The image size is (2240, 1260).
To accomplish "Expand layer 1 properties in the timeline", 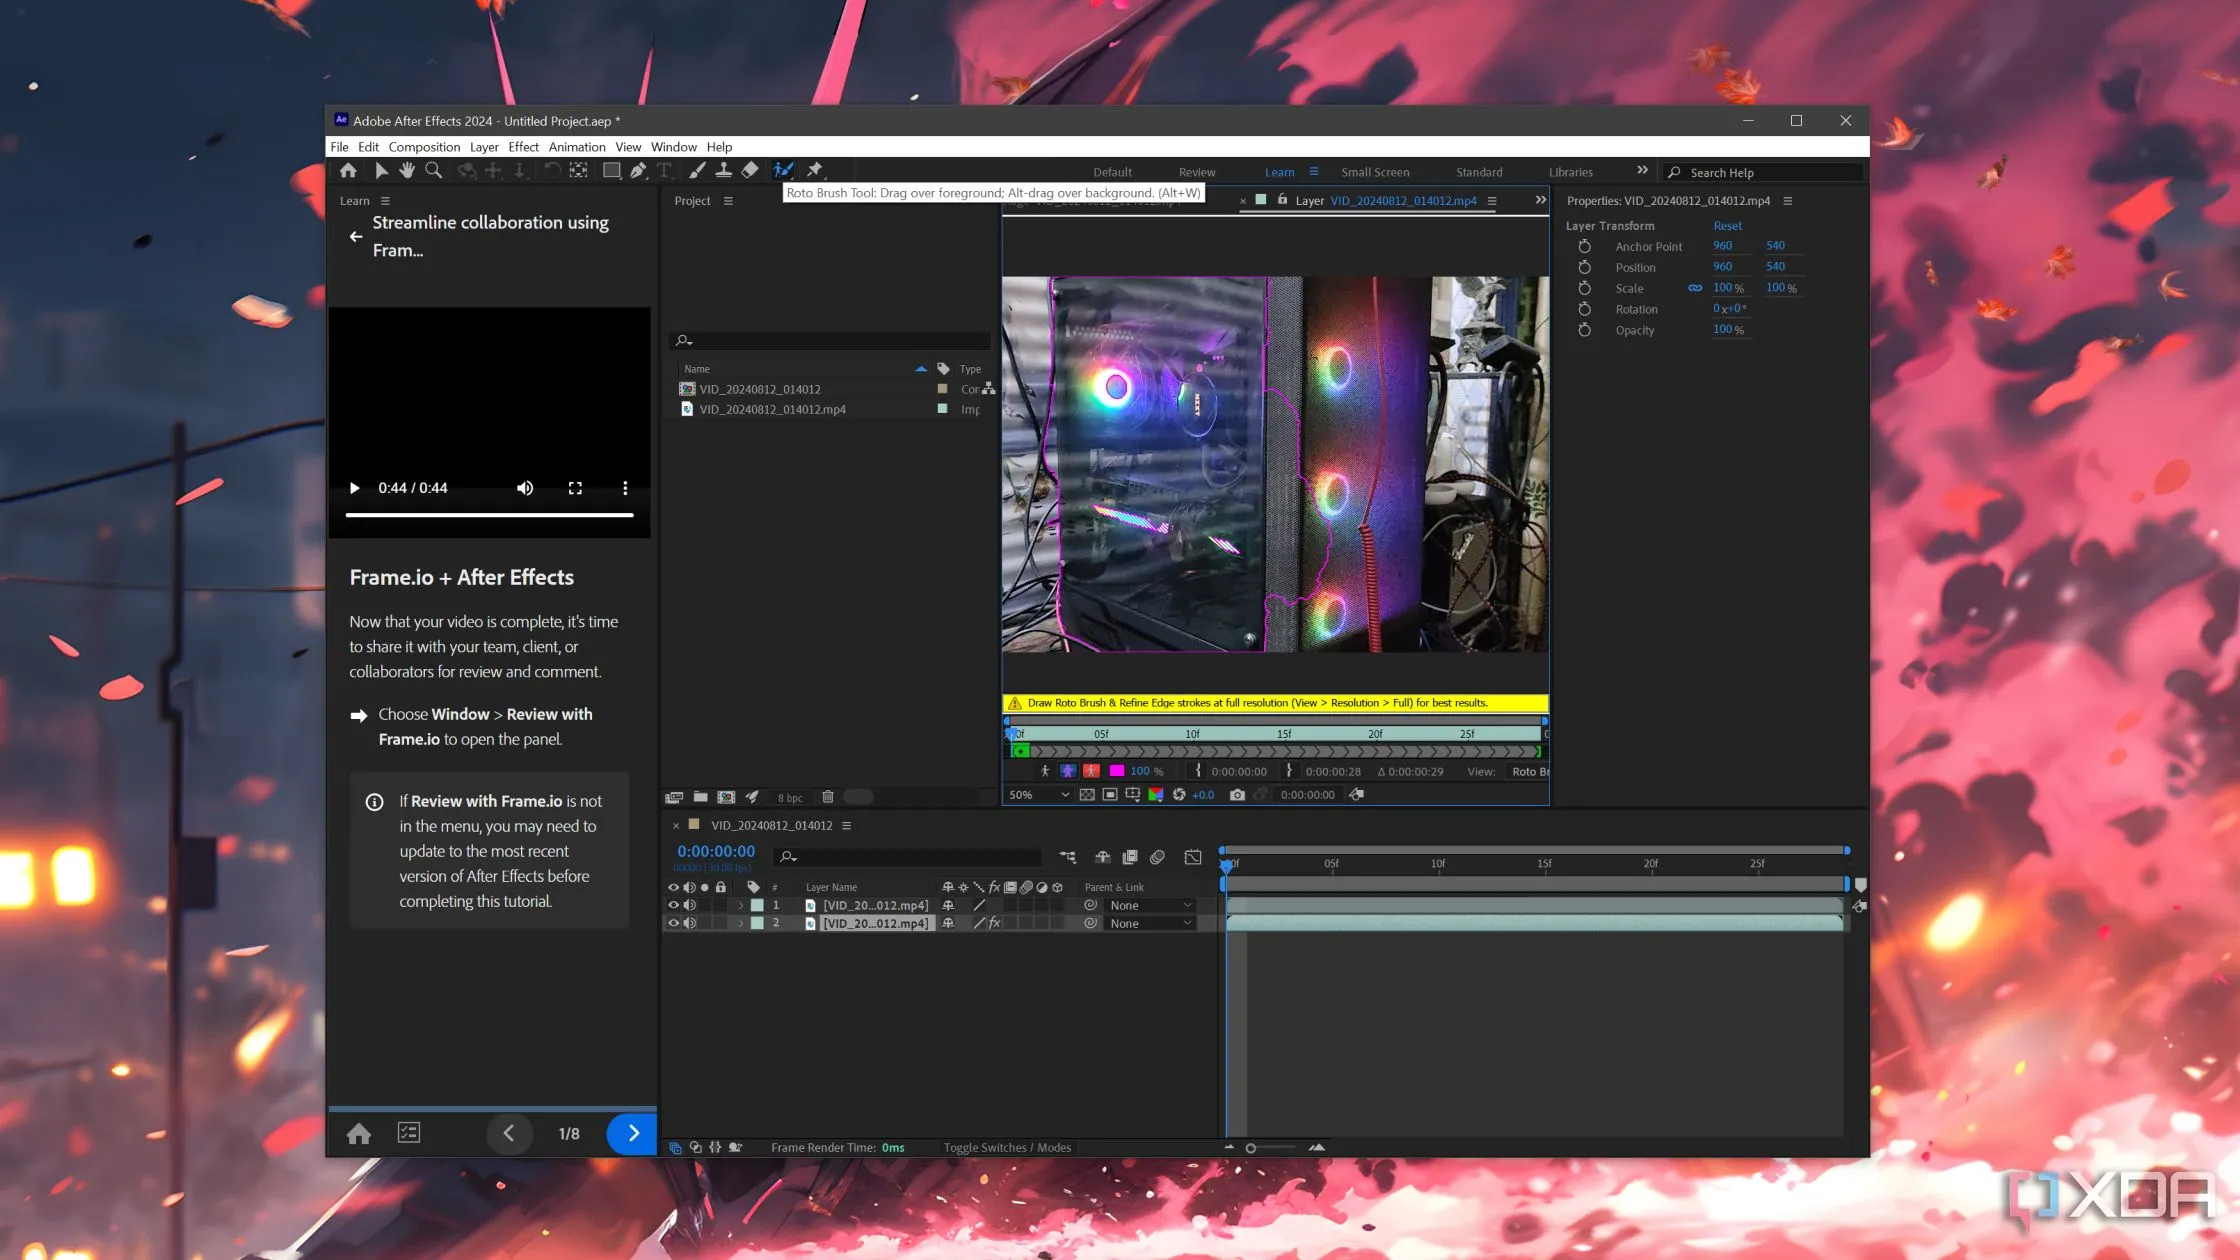I will (x=741, y=905).
